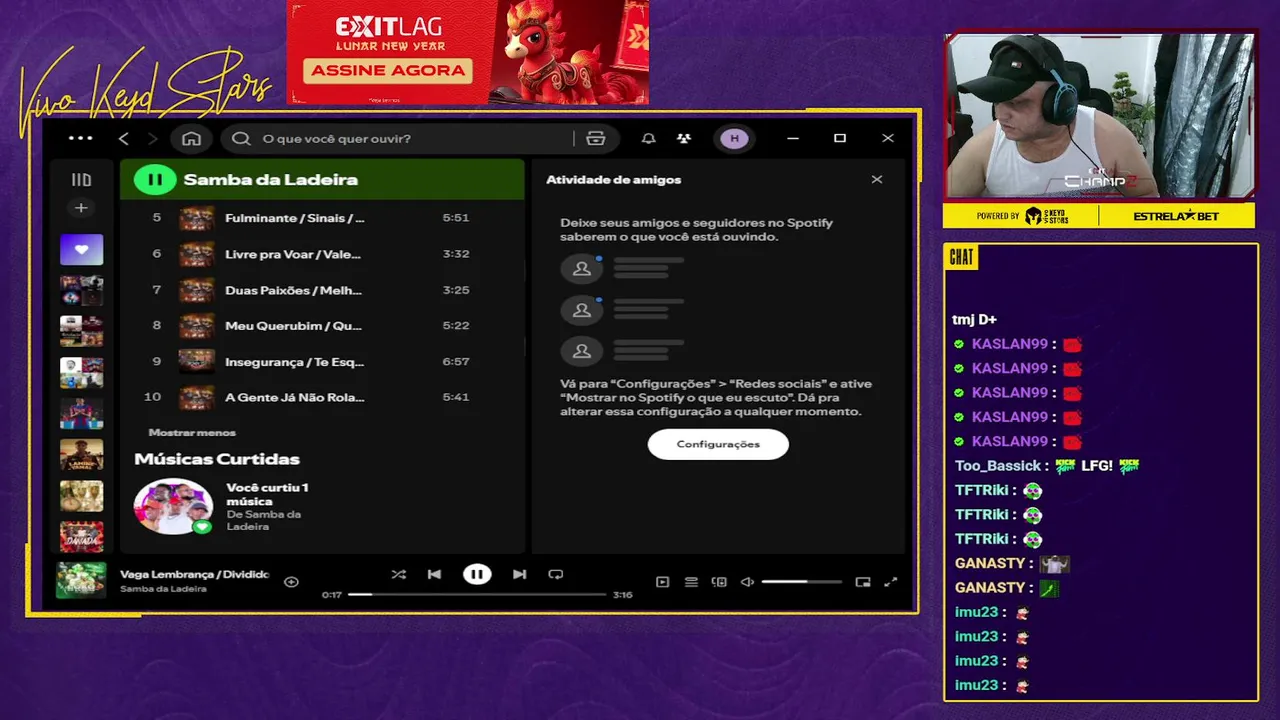1280x720 pixels.
Task: Click the EstrelaBet sponsor logo
Action: tap(1176, 216)
